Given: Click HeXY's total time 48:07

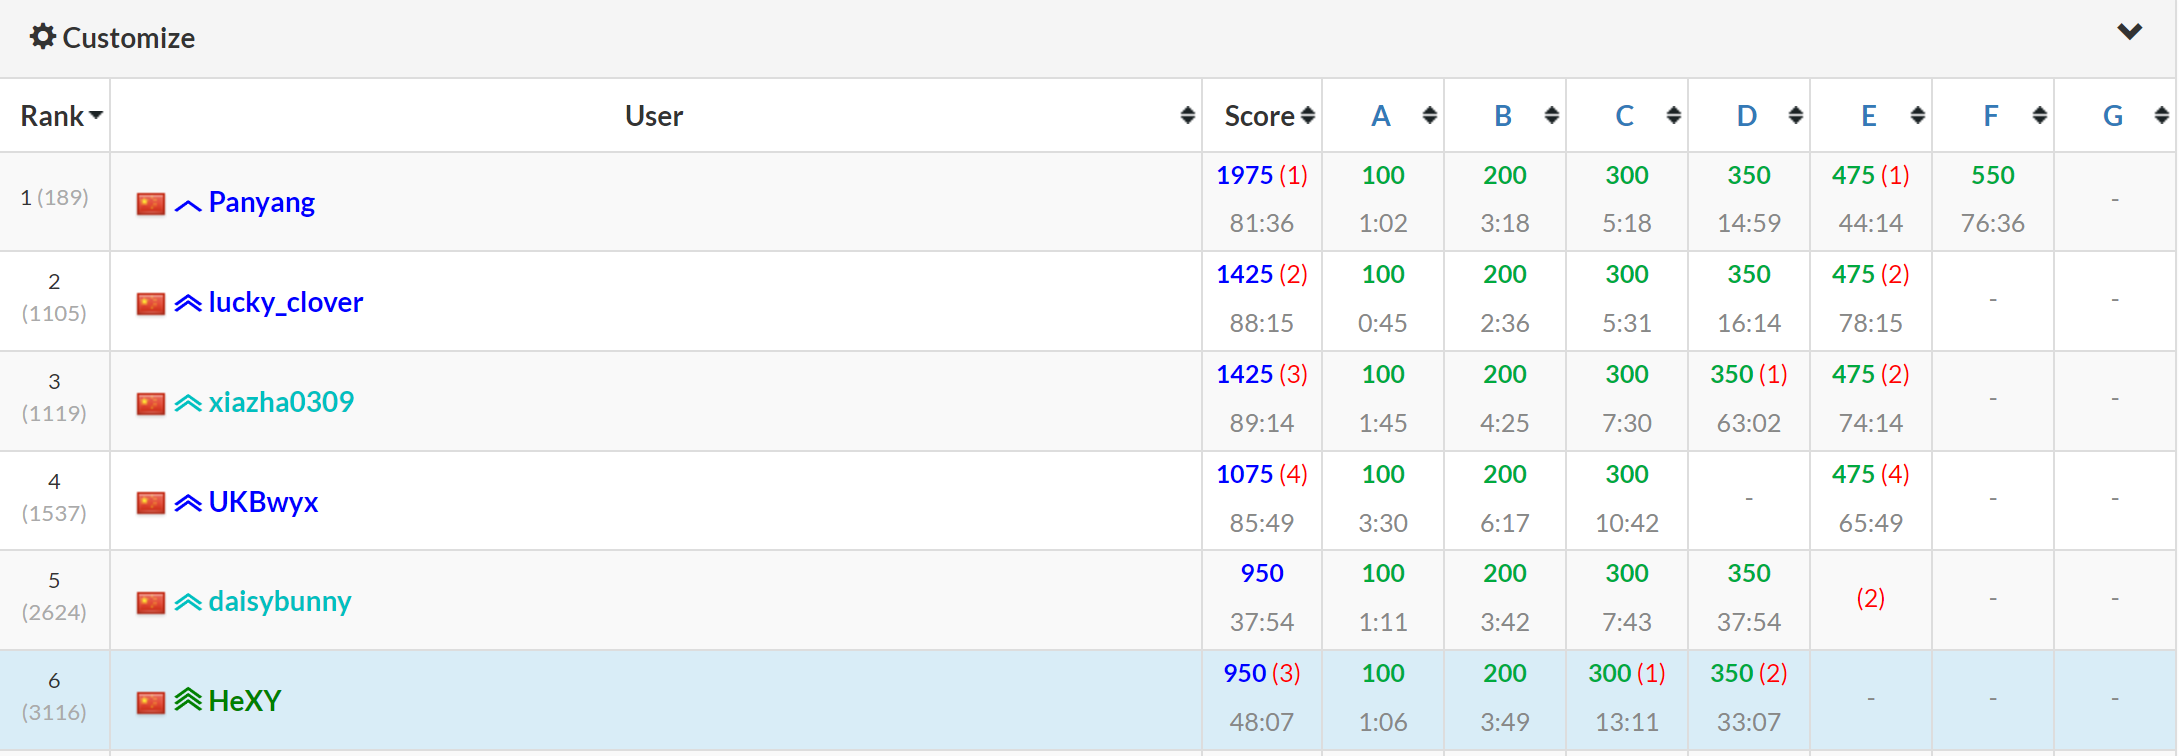Looking at the screenshot, I should 1262,722.
